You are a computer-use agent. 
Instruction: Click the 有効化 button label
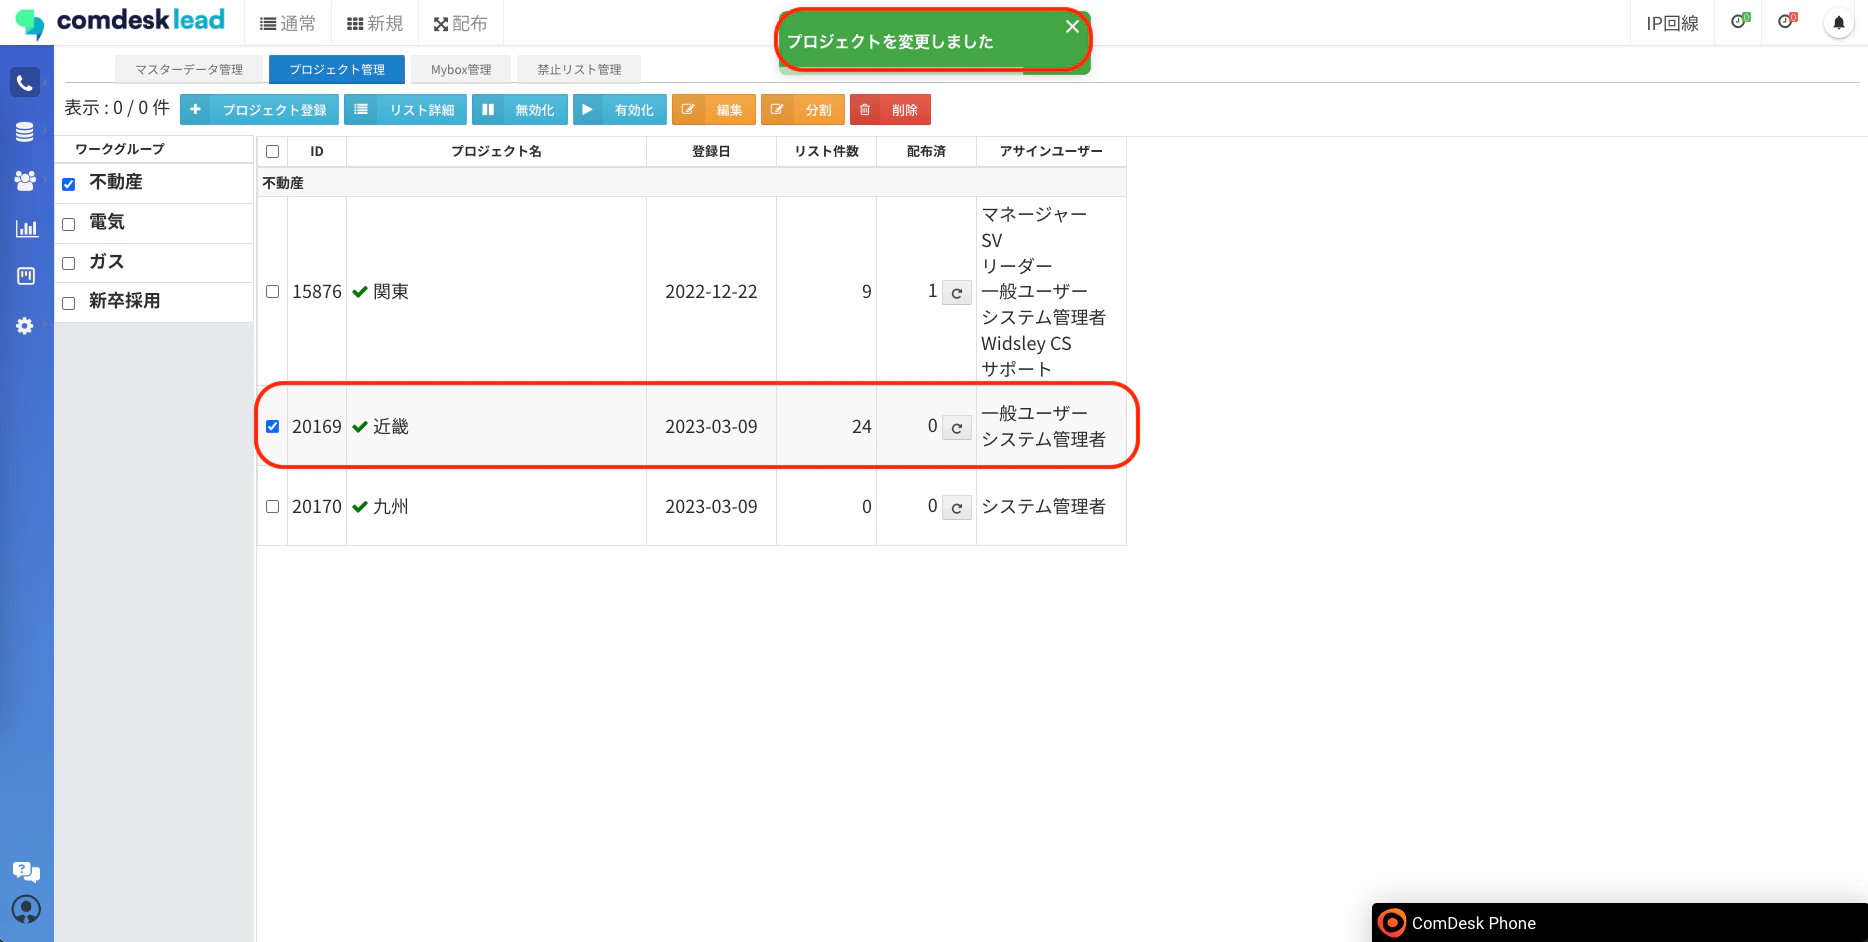click(x=634, y=110)
